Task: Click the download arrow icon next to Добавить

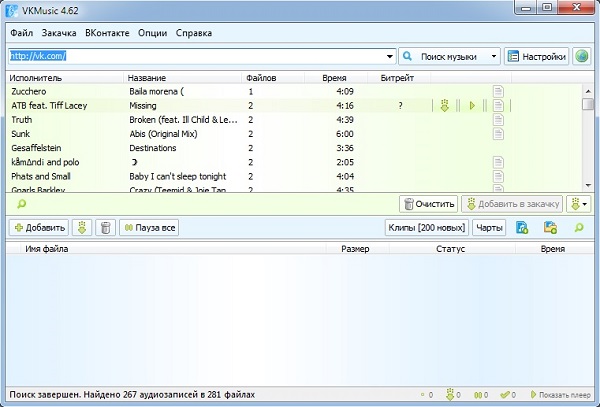Action: pyautogui.click(x=82, y=228)
